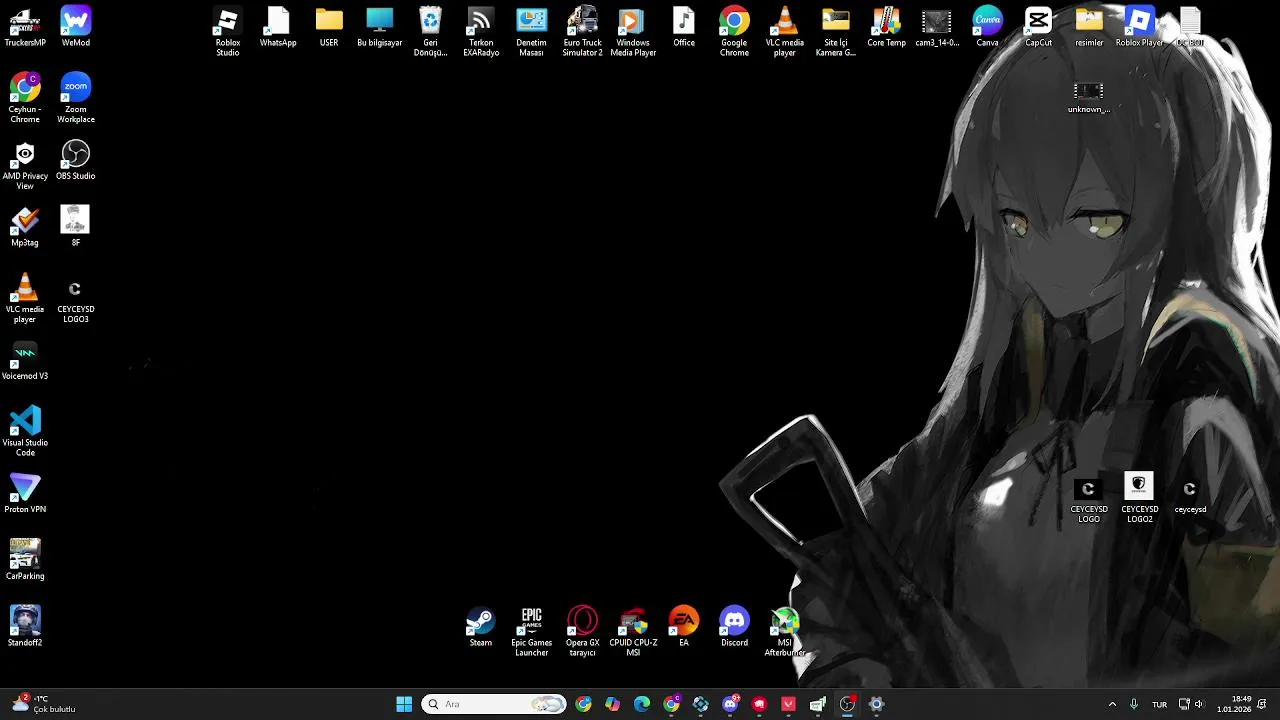Open the Discord desktop shortcut
This screenshot has height=720, width=1280.
(734, 627)
